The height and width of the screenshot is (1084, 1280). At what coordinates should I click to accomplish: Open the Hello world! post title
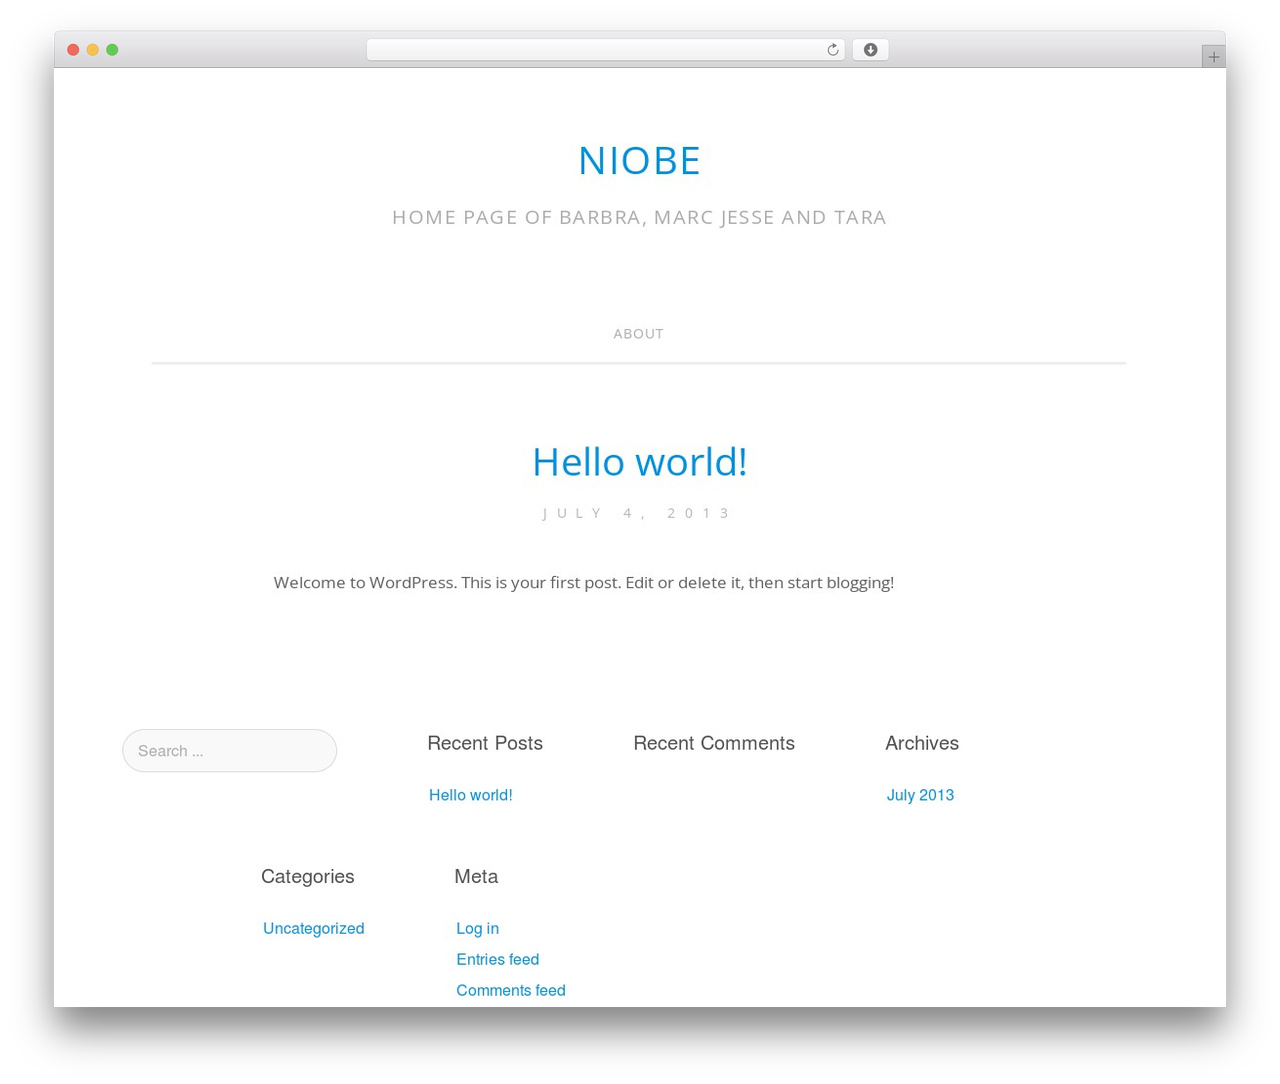click(639, 462)
